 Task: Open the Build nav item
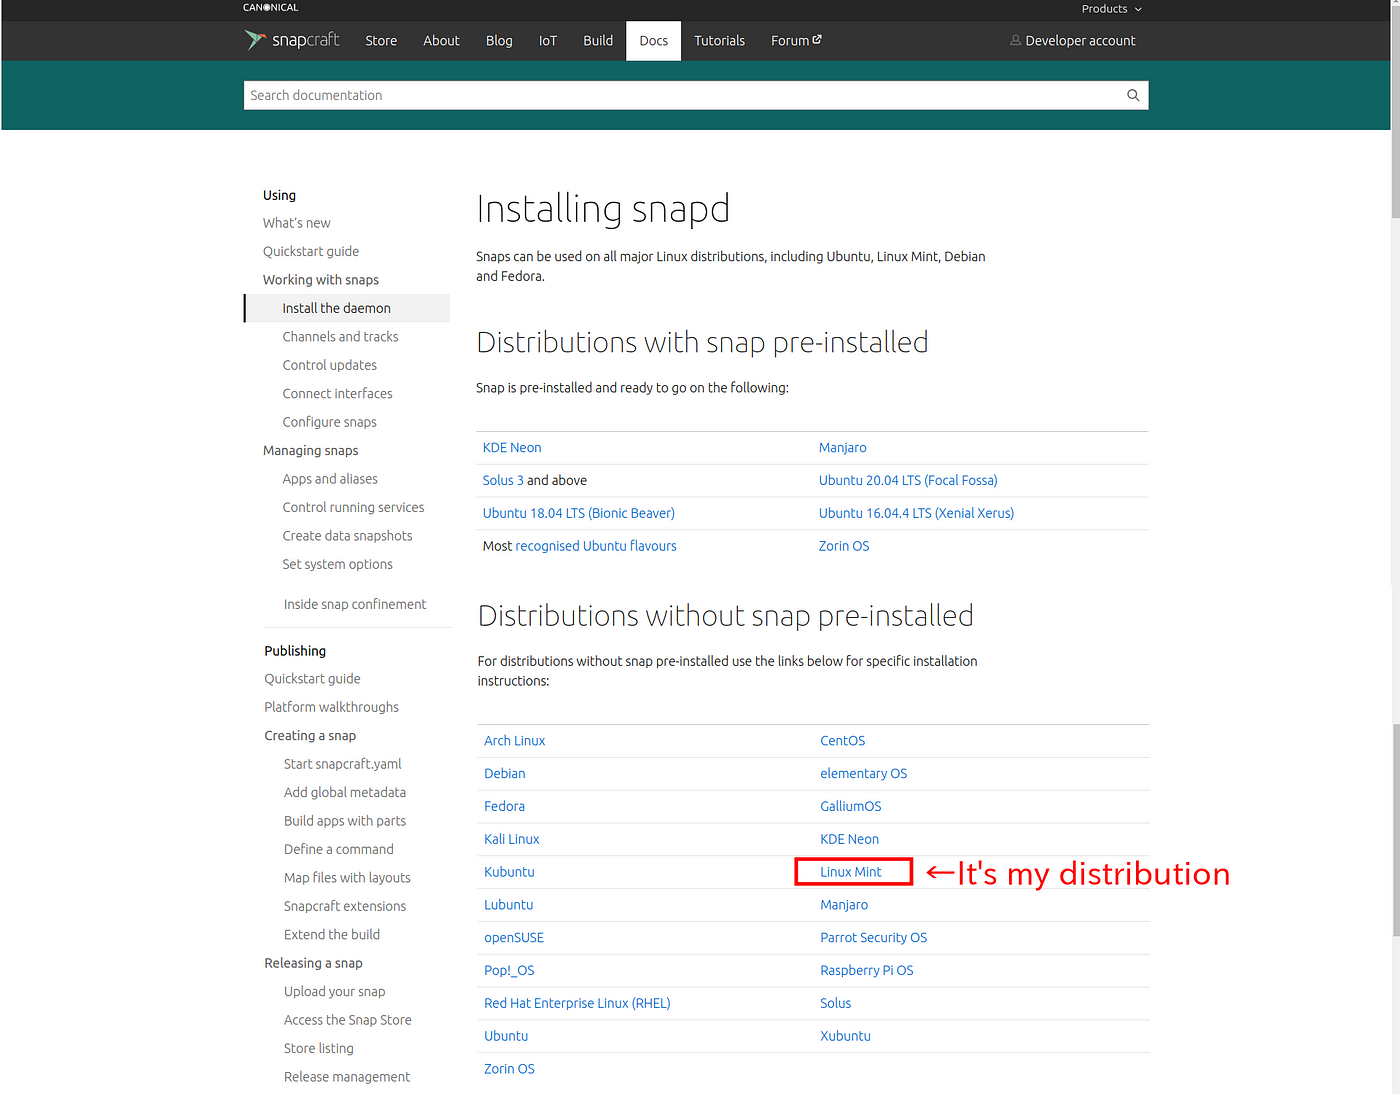tap(598, 41)
